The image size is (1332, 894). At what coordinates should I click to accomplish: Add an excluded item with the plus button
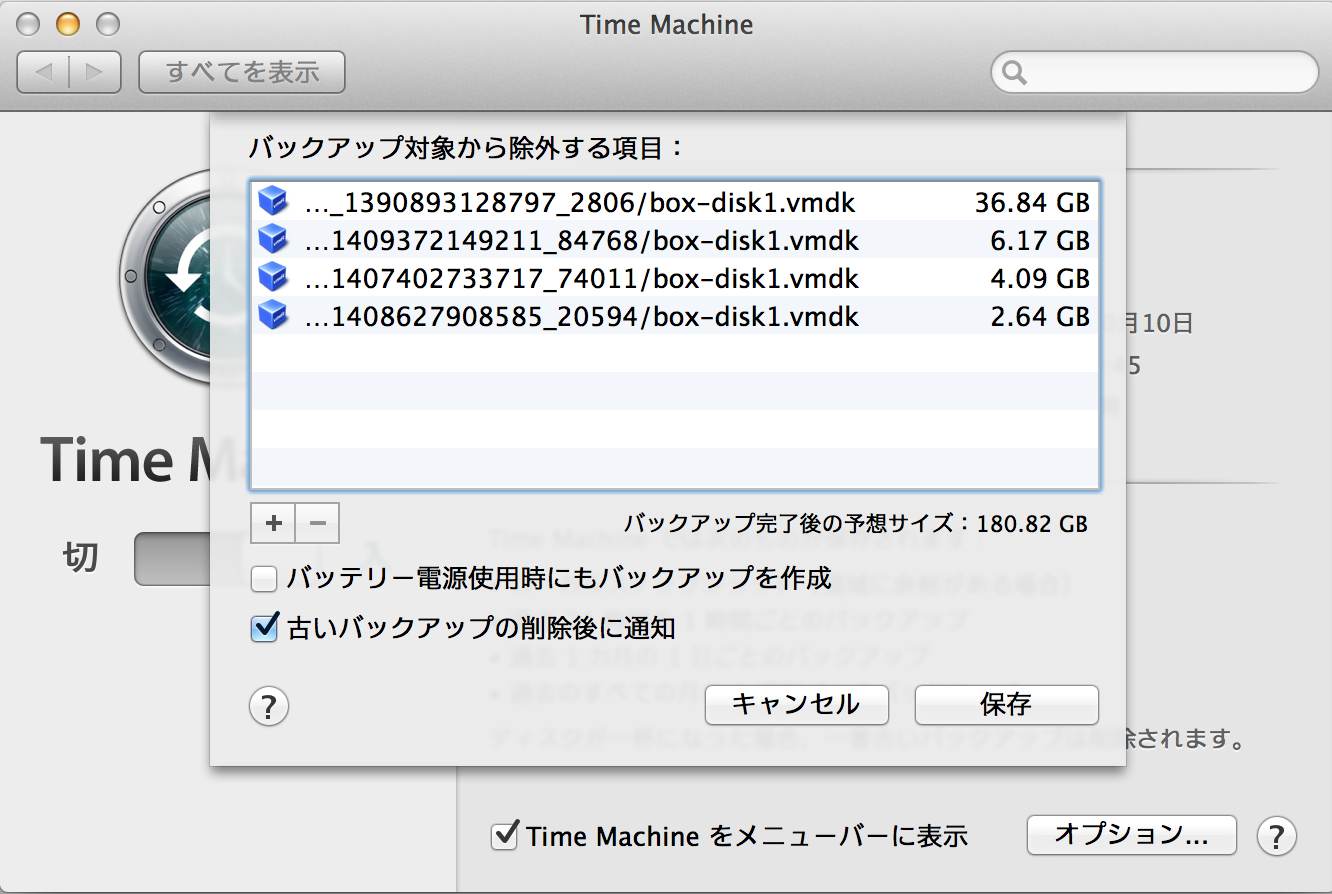click(273, 522)
